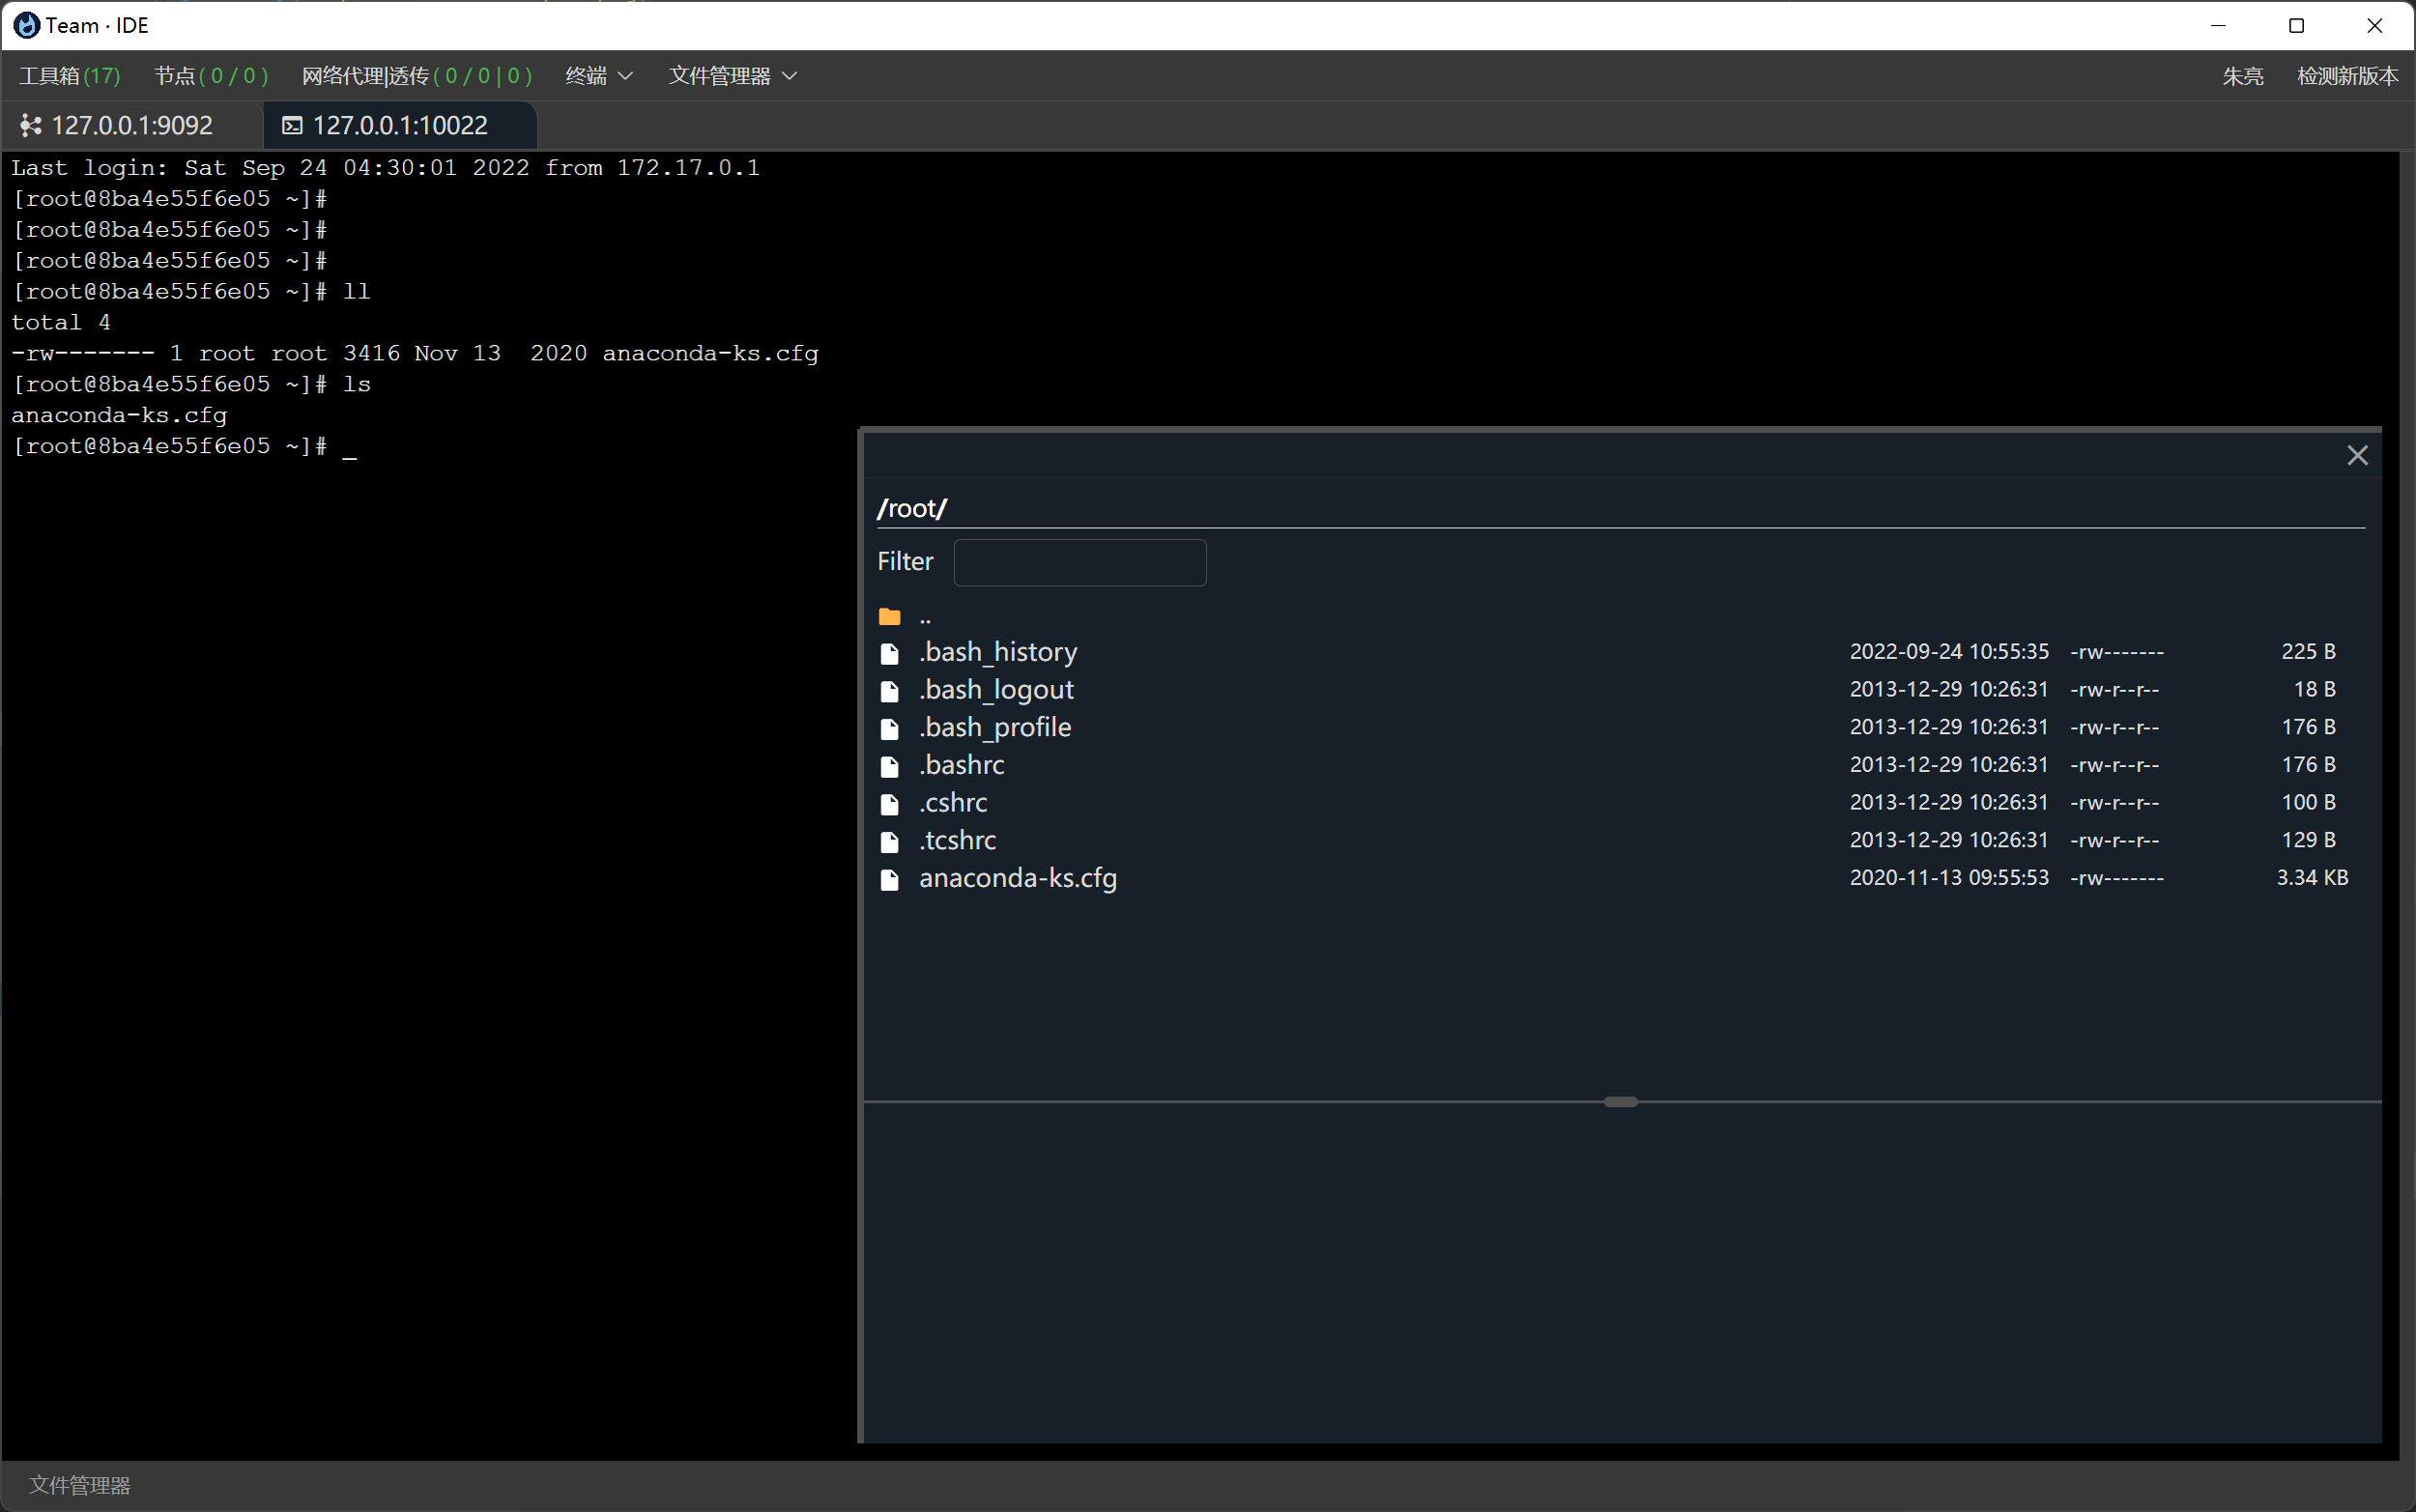Click the file icon beside .bash_history

click(890, 652)
